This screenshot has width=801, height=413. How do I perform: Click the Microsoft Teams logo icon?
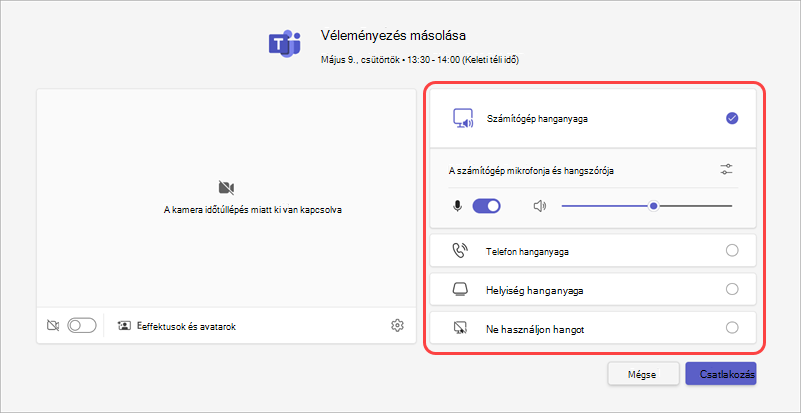285,44
